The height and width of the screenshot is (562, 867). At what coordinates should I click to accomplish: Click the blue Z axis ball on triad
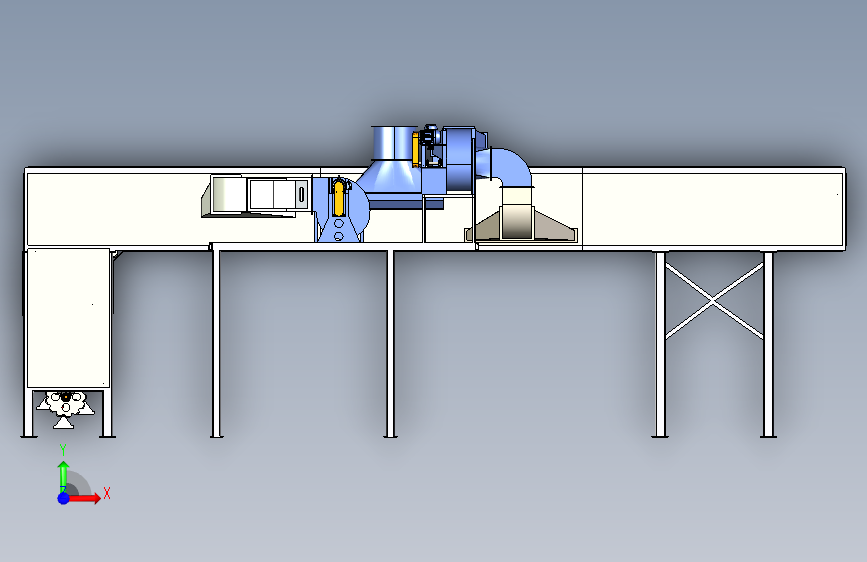point(64,498)
